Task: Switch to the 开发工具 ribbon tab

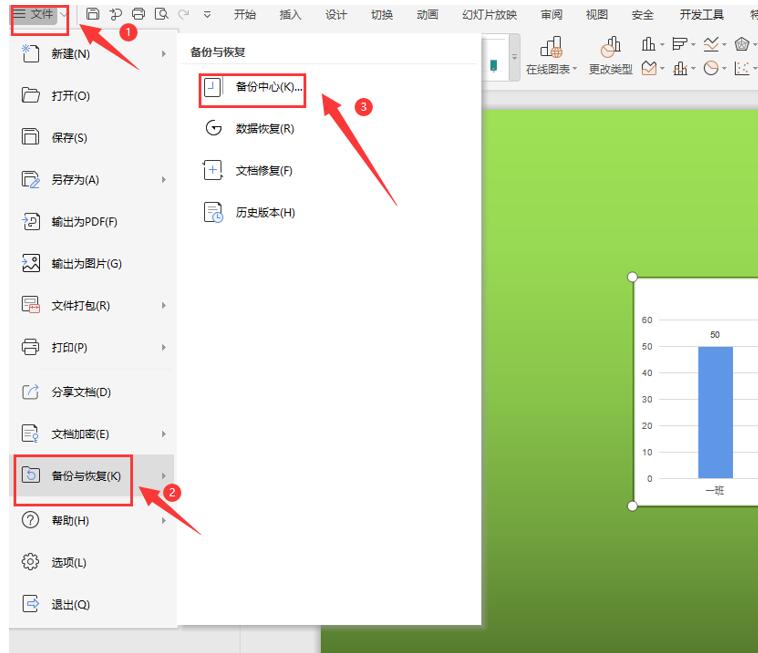Action: click(701, 15)
